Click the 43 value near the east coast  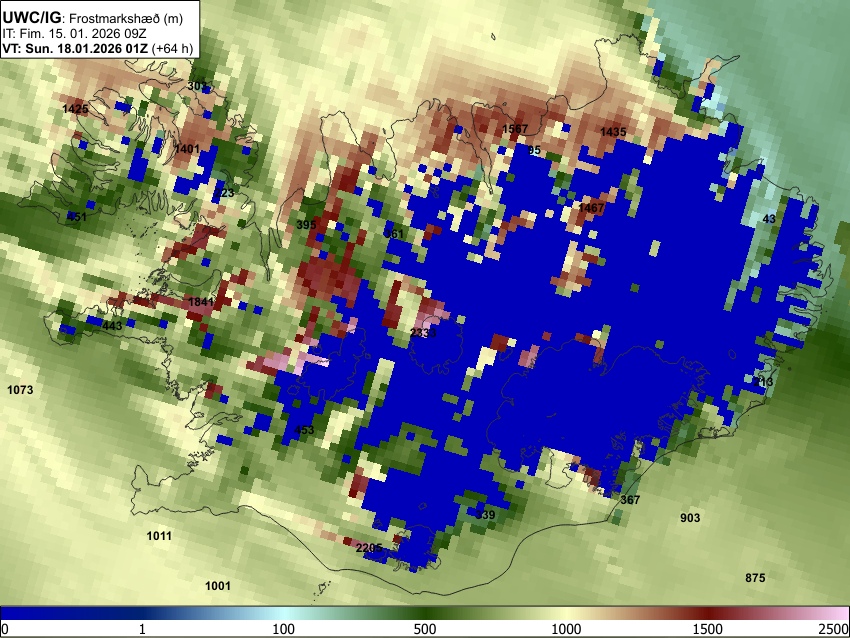tap(769, 219)
